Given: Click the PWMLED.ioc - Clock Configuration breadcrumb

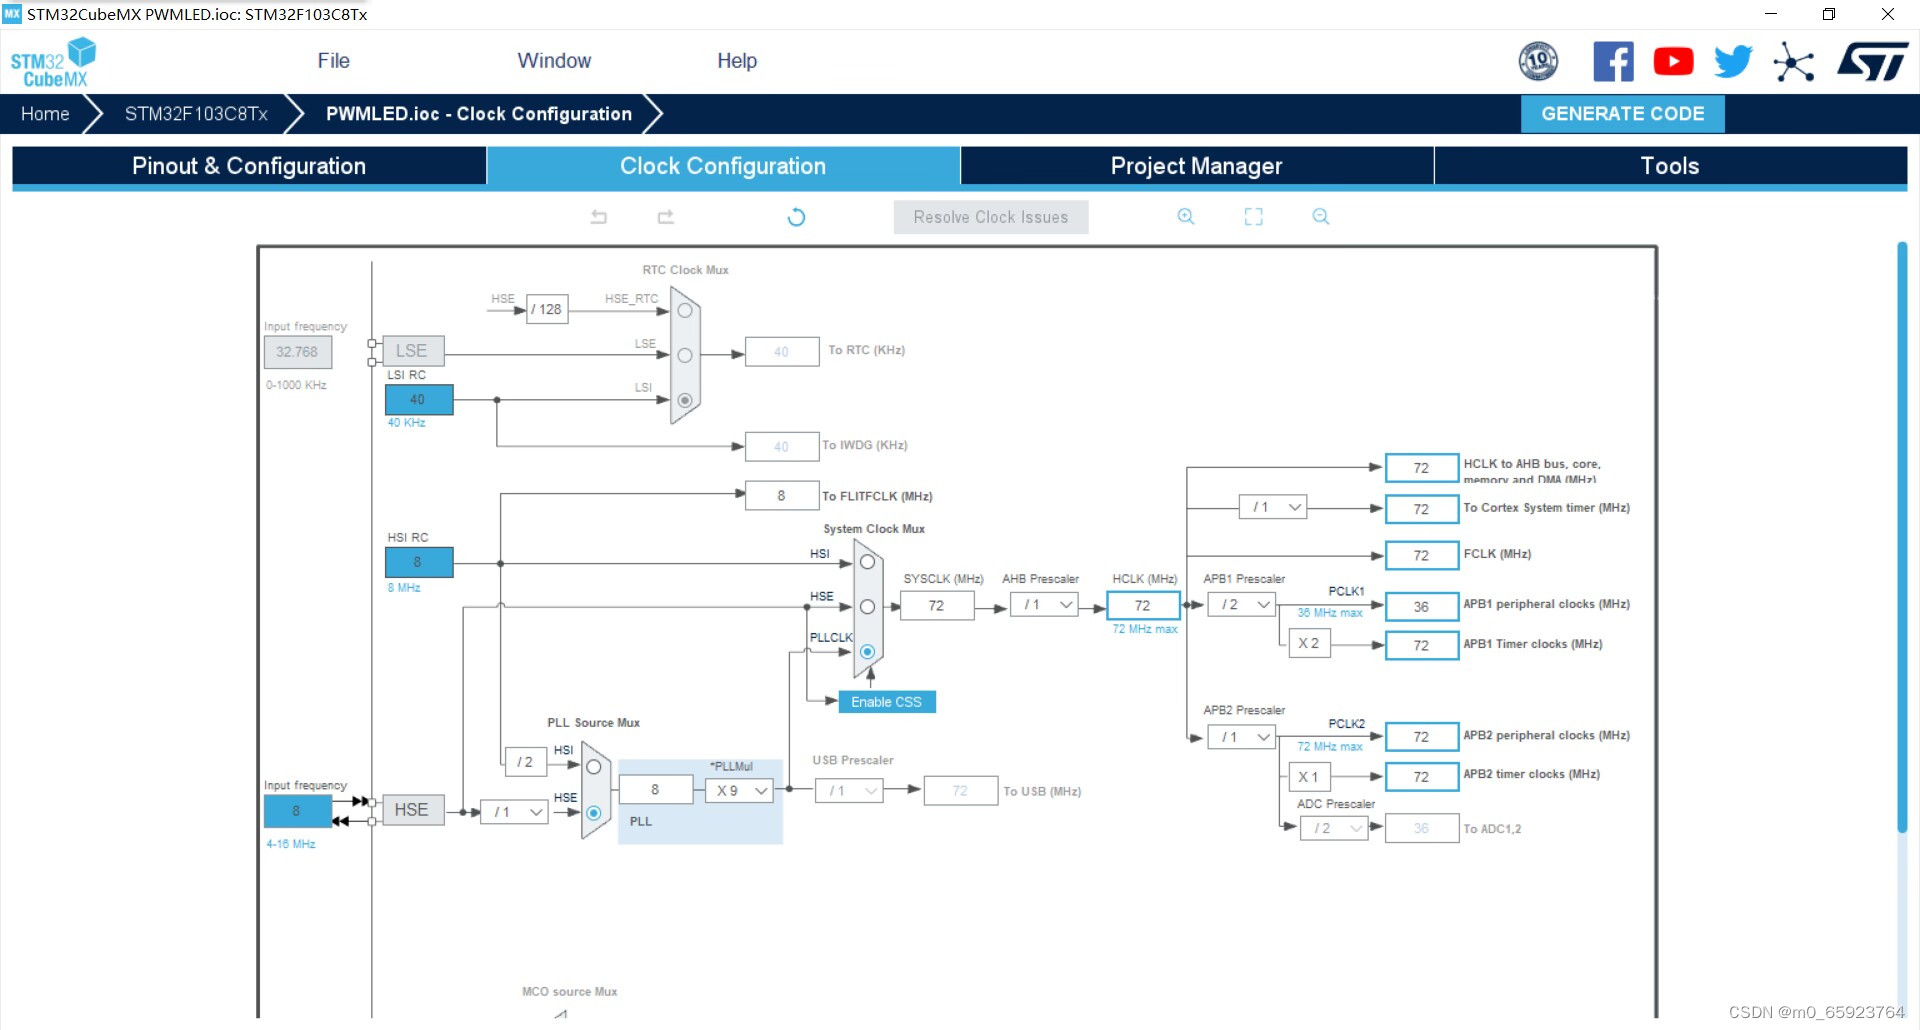Looking at the screenshot, I should pyautogui.click(x=479, y=114).
